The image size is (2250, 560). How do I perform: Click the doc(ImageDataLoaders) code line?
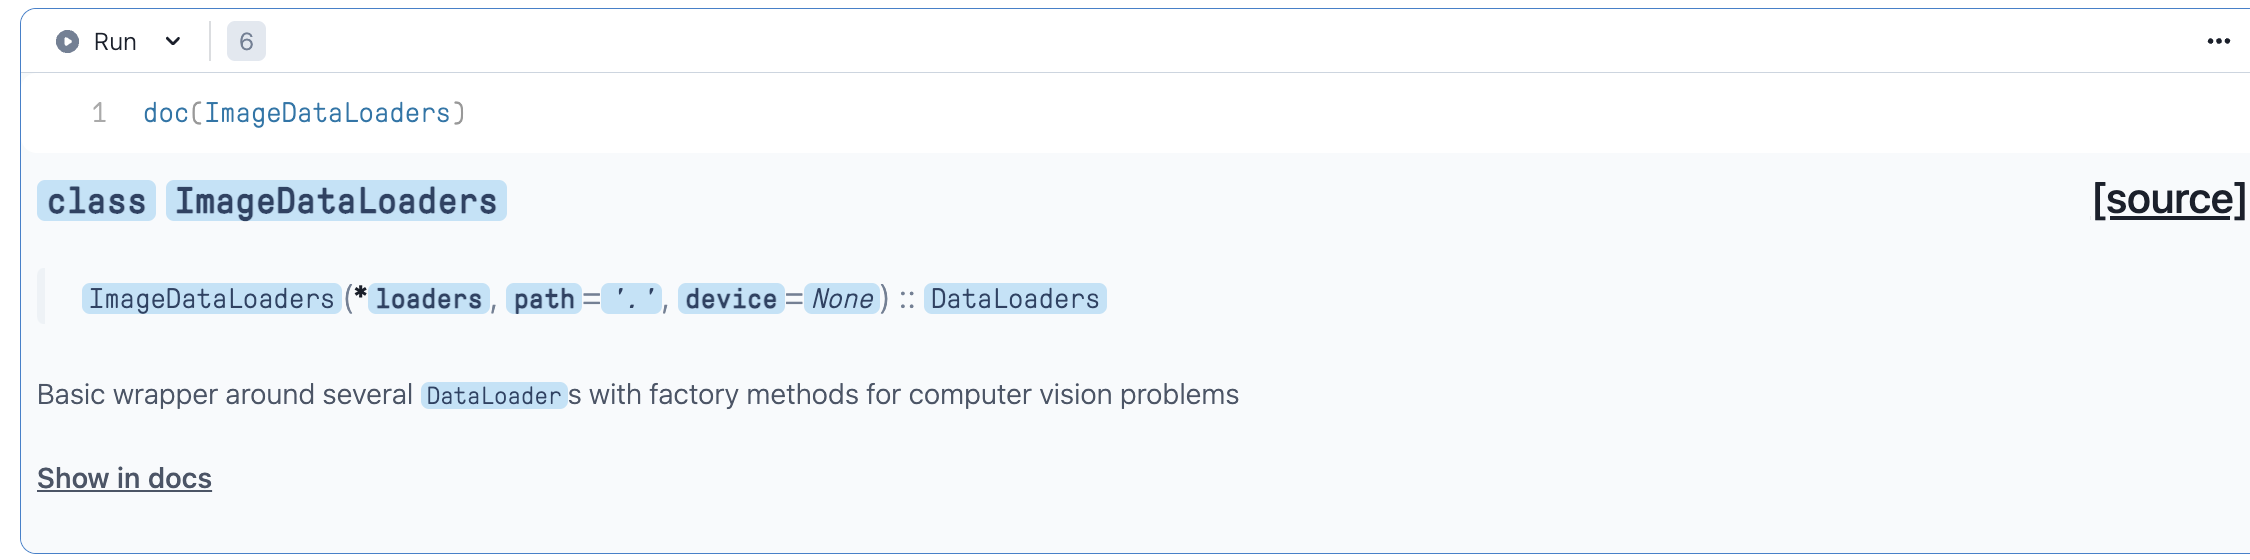click(x=304, y=114)
